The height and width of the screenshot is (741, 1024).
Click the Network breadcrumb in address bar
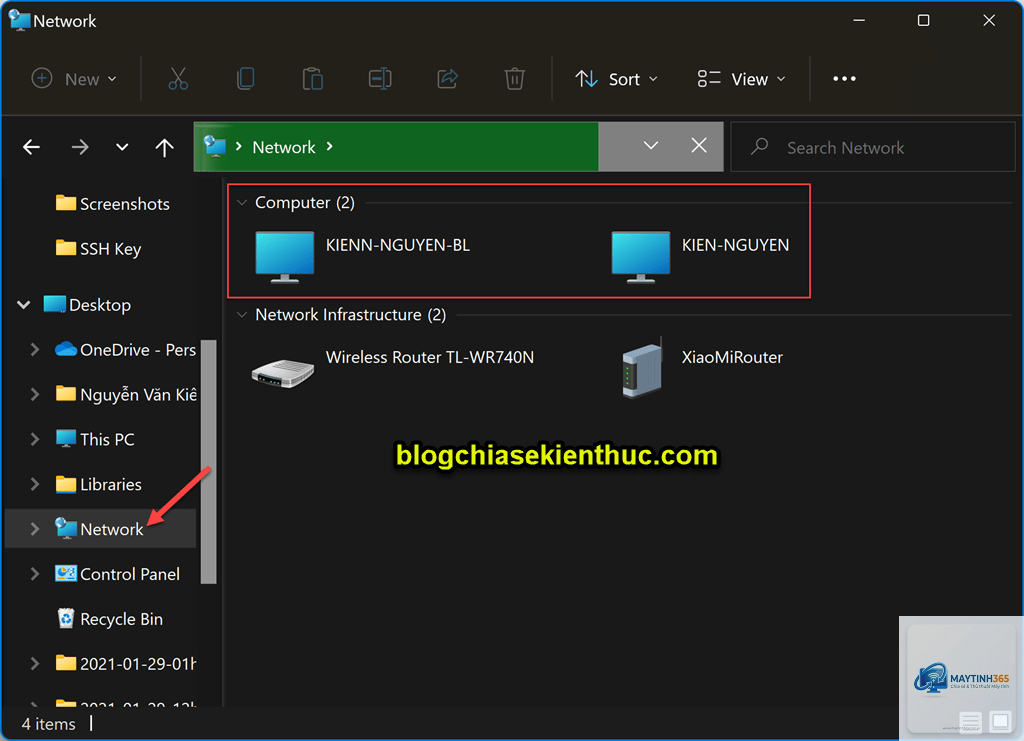tap(283, 147)
